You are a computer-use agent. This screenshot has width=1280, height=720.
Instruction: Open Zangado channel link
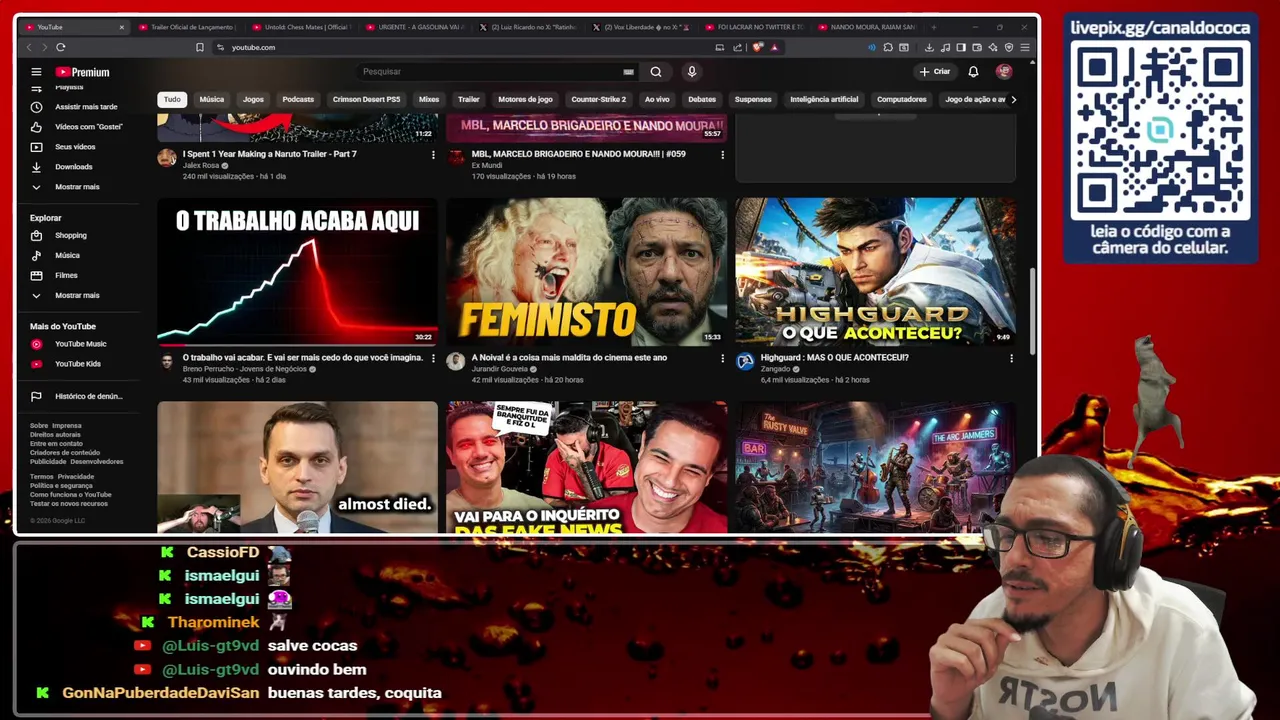click(778, 369)
